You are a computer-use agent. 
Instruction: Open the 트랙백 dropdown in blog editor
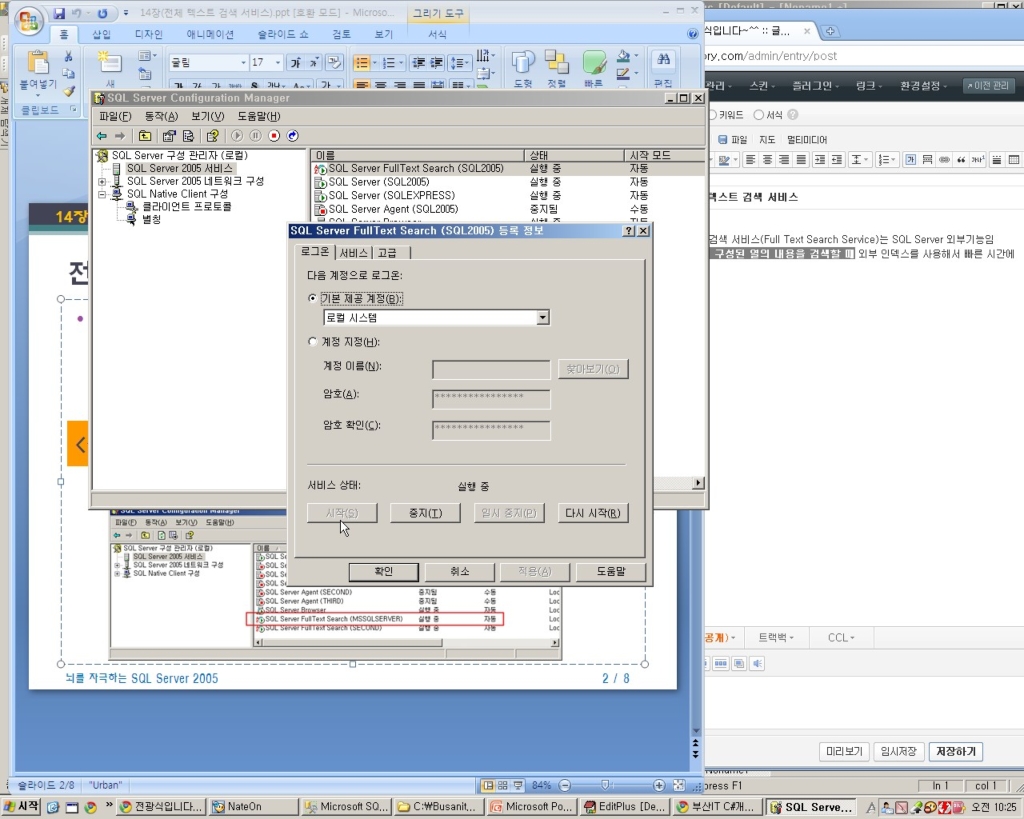coord(776,637)
